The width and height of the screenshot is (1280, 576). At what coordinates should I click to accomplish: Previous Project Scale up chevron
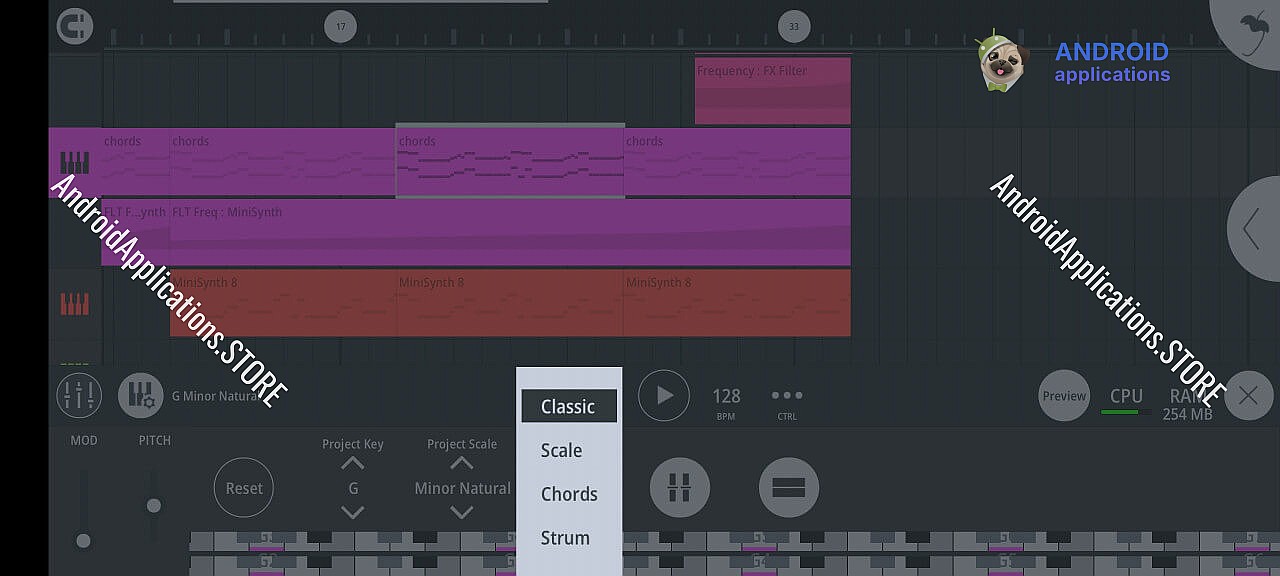pos(461,464)
